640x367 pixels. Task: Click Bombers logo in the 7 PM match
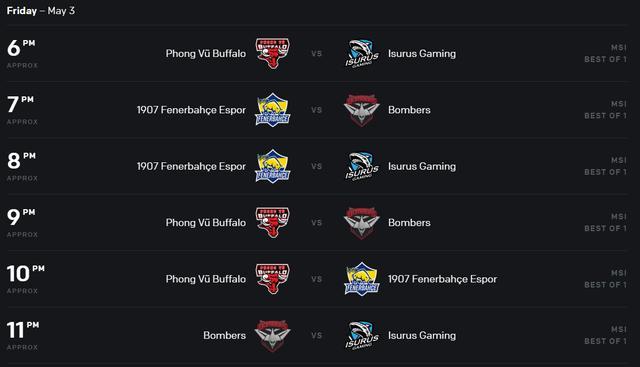click(362, 110)
